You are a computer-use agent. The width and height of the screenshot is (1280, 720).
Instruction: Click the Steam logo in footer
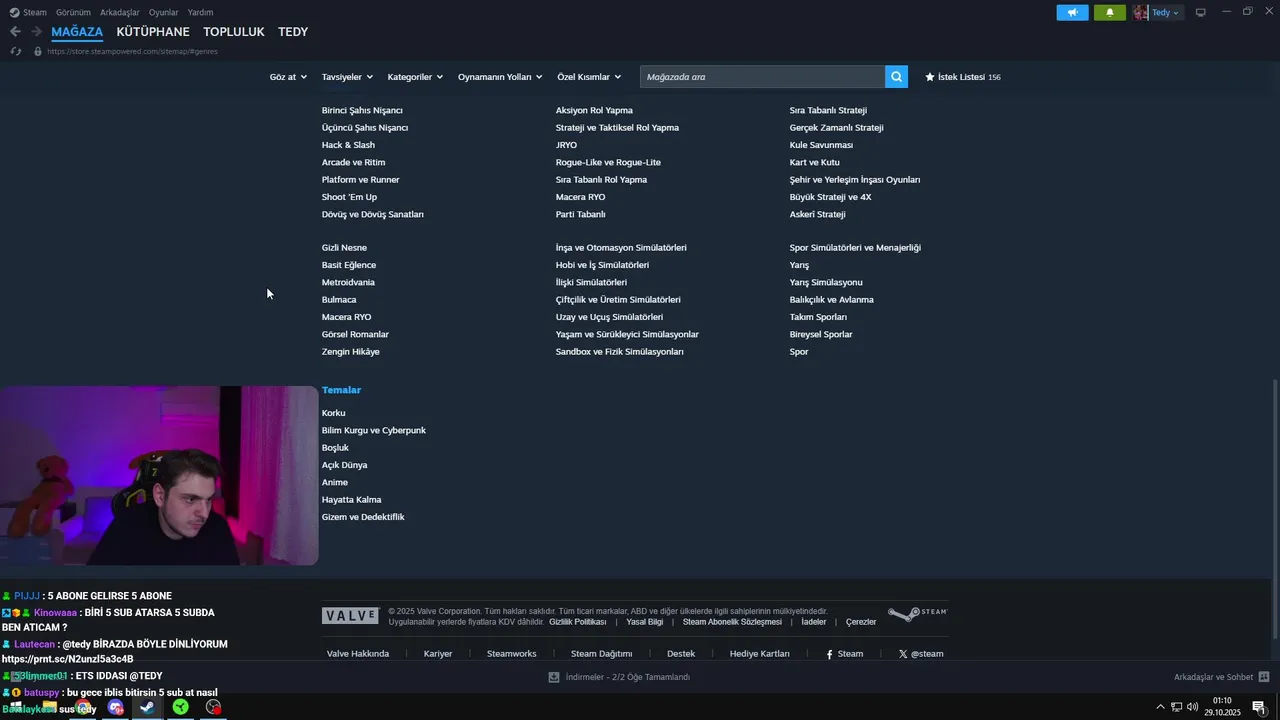click(x=917, y=614)
